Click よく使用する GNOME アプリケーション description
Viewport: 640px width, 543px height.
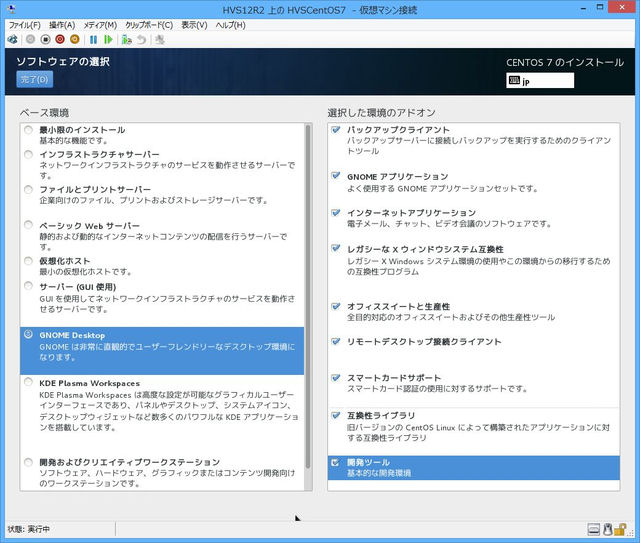442,189
